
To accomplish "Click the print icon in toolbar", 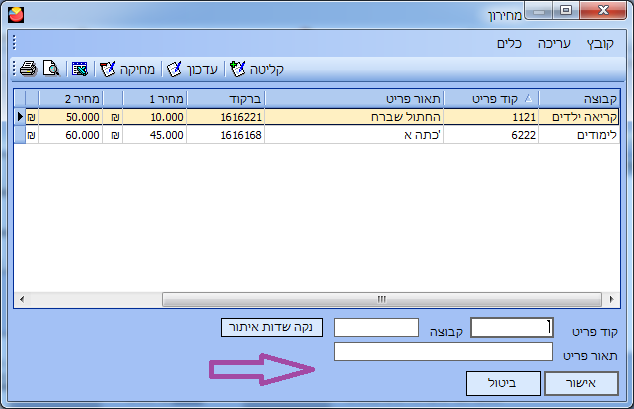I will (29, 69).
